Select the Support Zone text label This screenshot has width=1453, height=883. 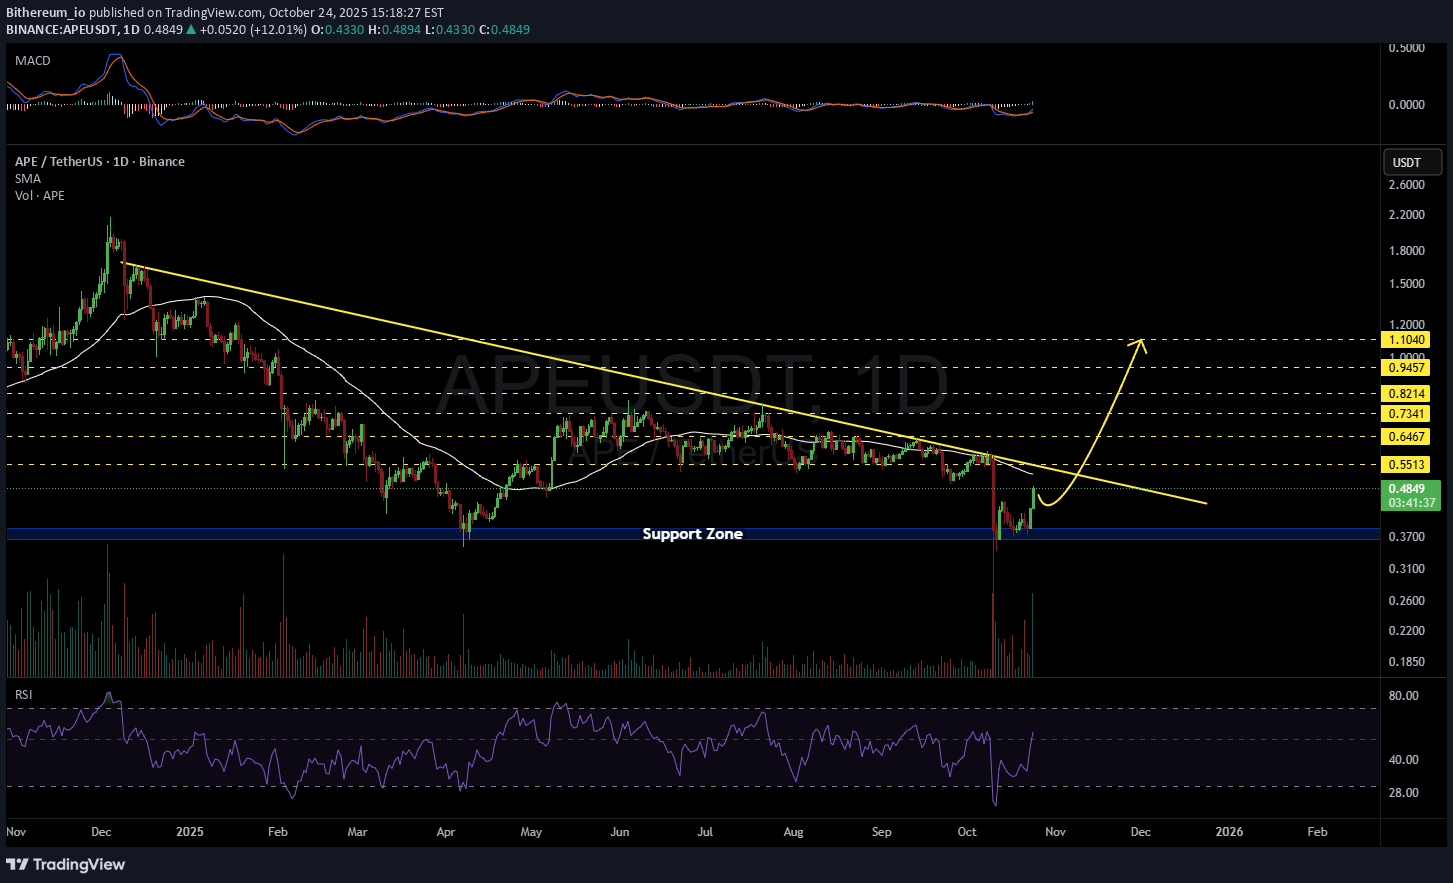[692, 534]
